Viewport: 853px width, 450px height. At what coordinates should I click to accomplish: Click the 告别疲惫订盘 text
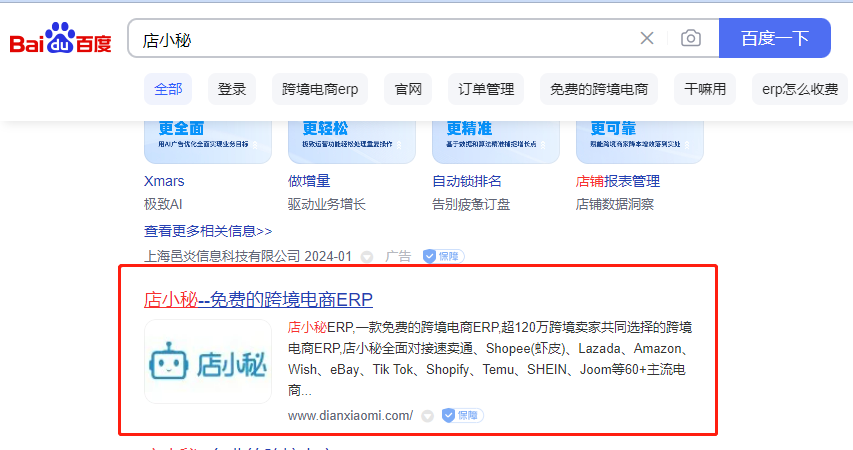tap(471, 205)
